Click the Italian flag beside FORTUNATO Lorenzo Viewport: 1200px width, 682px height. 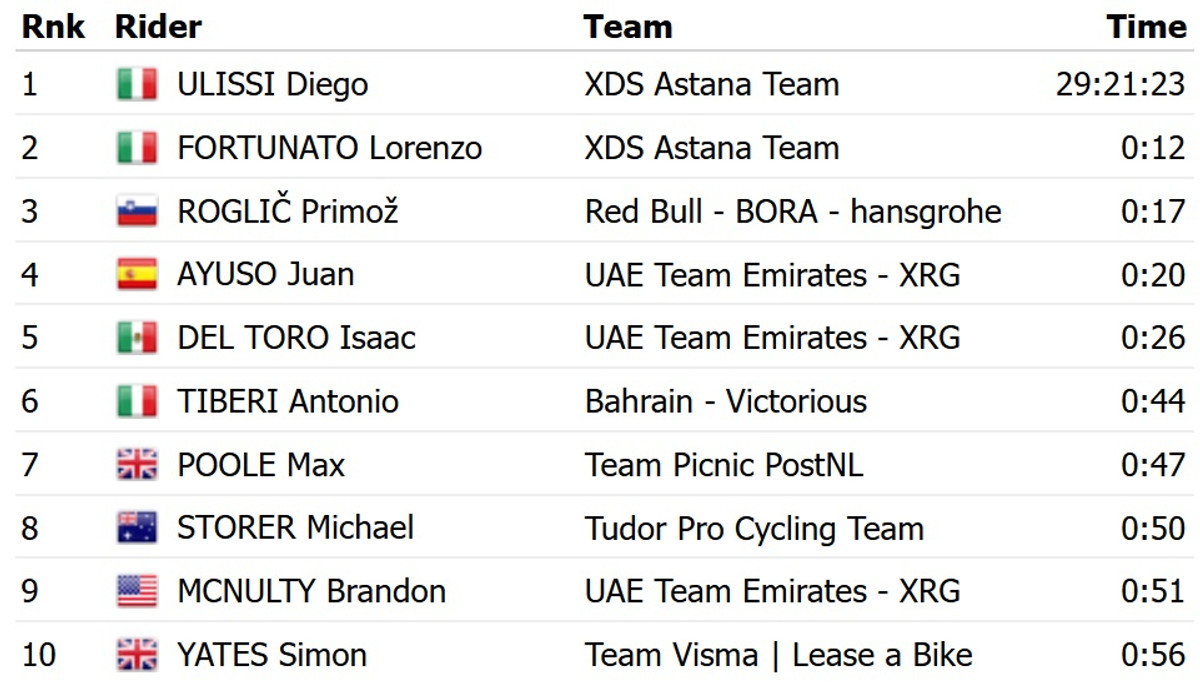(x=137, y=148)
